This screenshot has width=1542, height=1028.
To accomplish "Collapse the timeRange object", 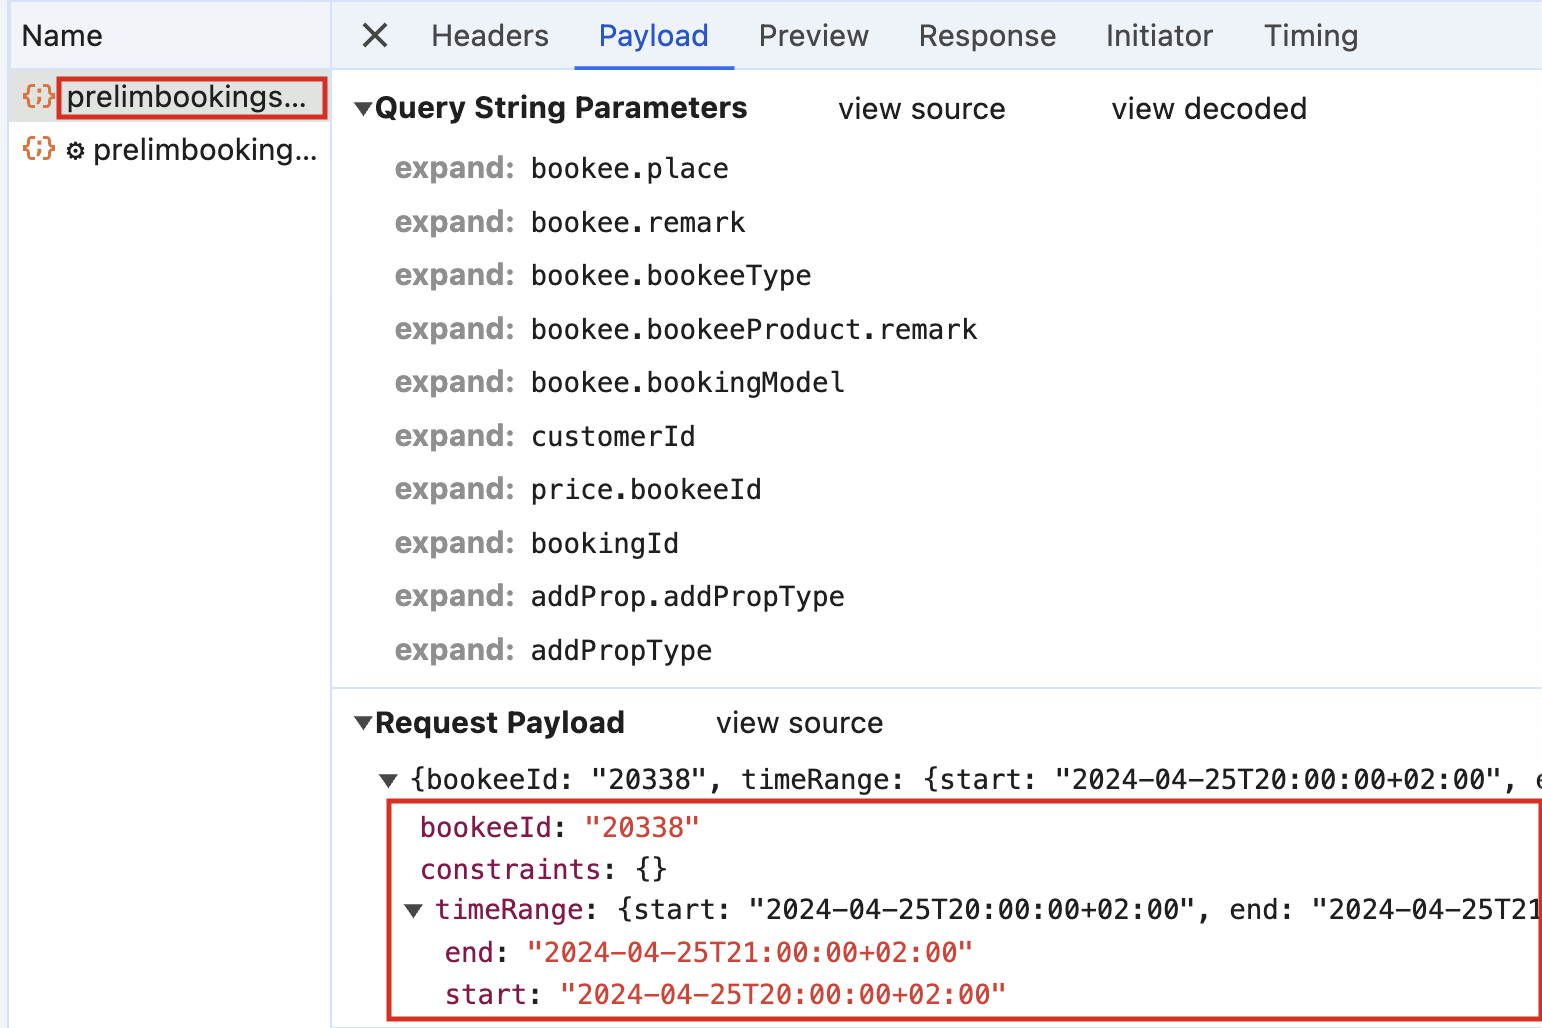I will tap(414, 911).
